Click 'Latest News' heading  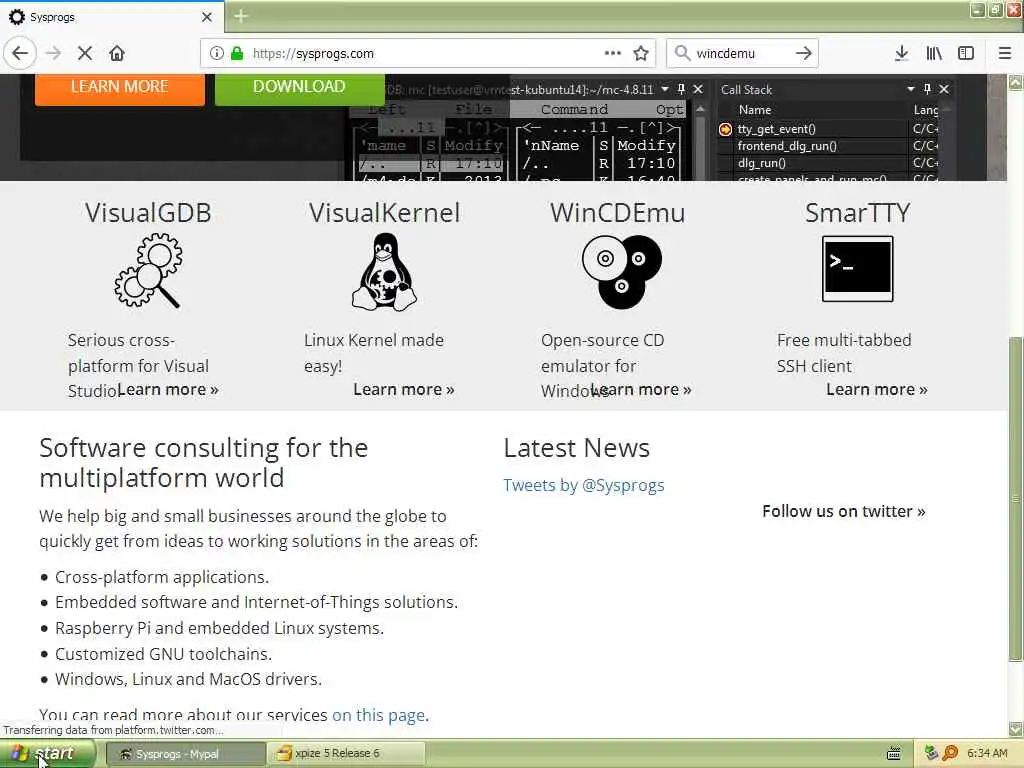[577, 448]
